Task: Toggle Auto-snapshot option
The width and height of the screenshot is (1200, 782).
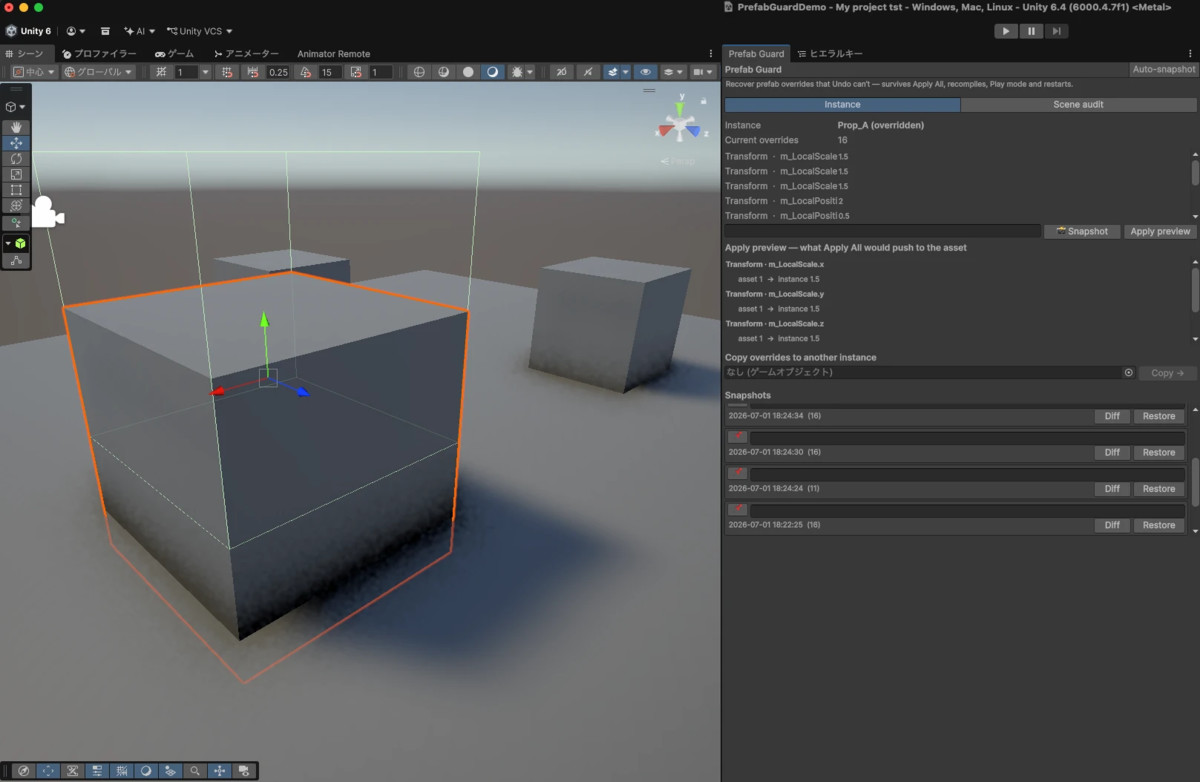Action: click(x=1163, y=70)
